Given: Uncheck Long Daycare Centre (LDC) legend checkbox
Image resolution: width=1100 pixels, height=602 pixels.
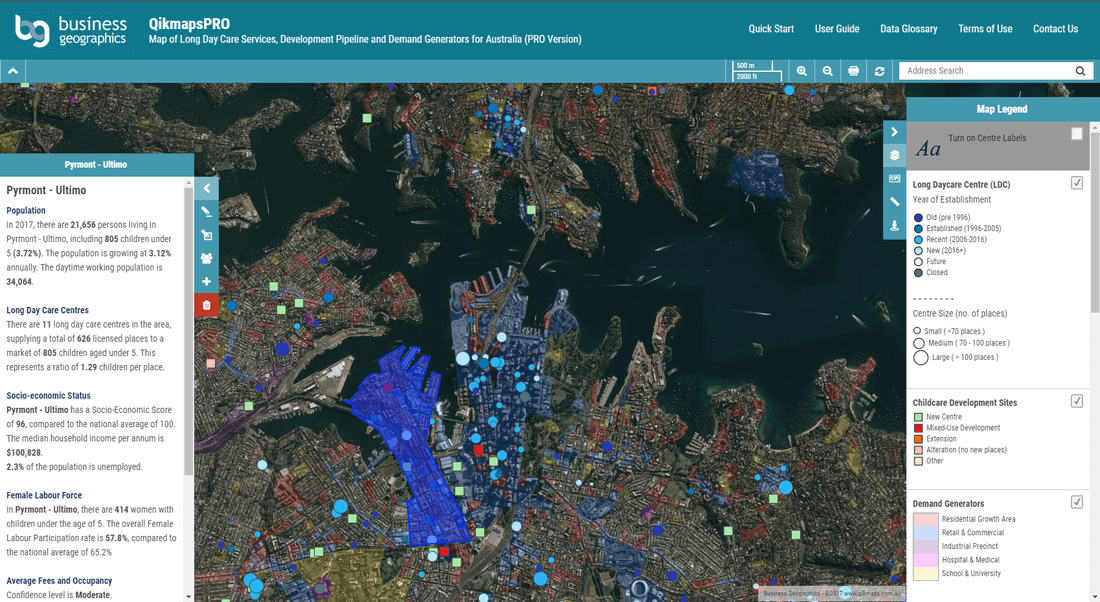Looking at the screenshot, I should tap(1077, 183).
